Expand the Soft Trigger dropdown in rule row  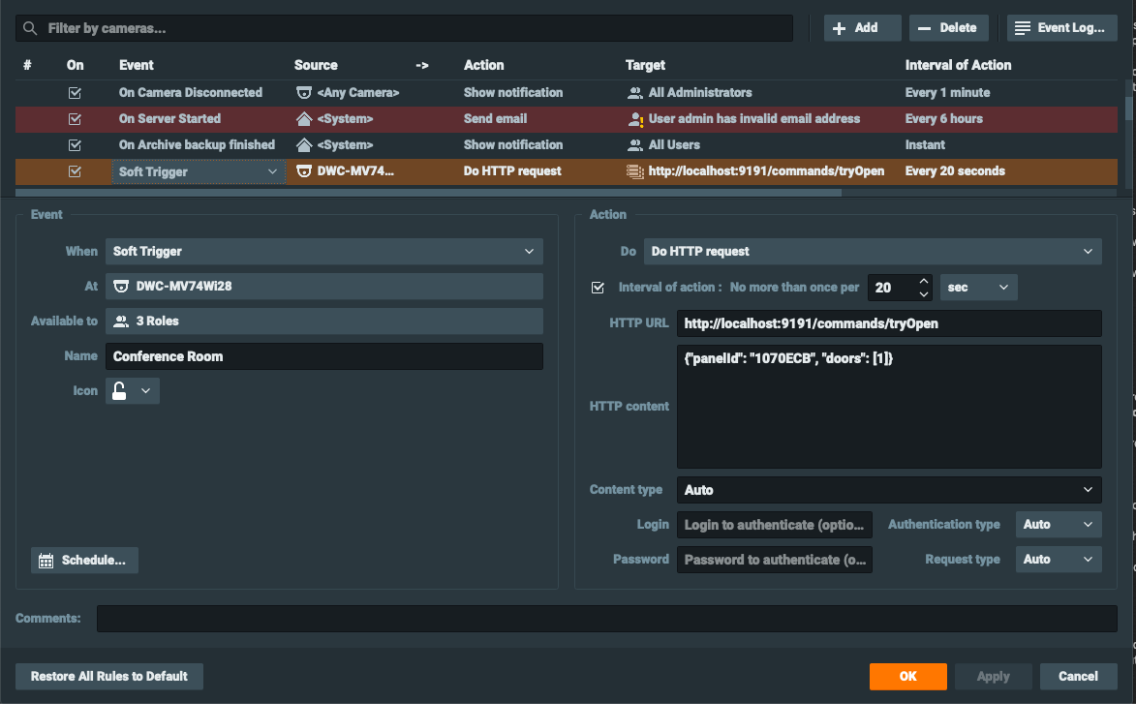[272, 172]
